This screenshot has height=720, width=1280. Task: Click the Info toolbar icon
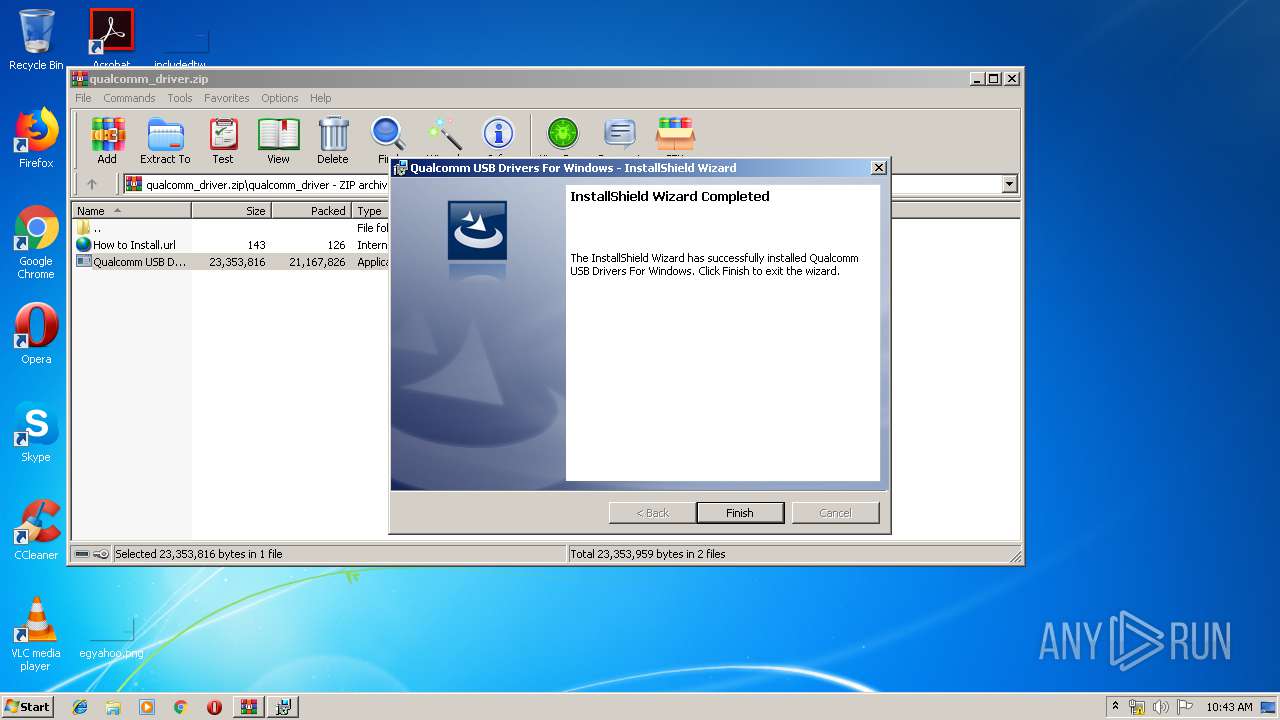[x=498, y=136]
